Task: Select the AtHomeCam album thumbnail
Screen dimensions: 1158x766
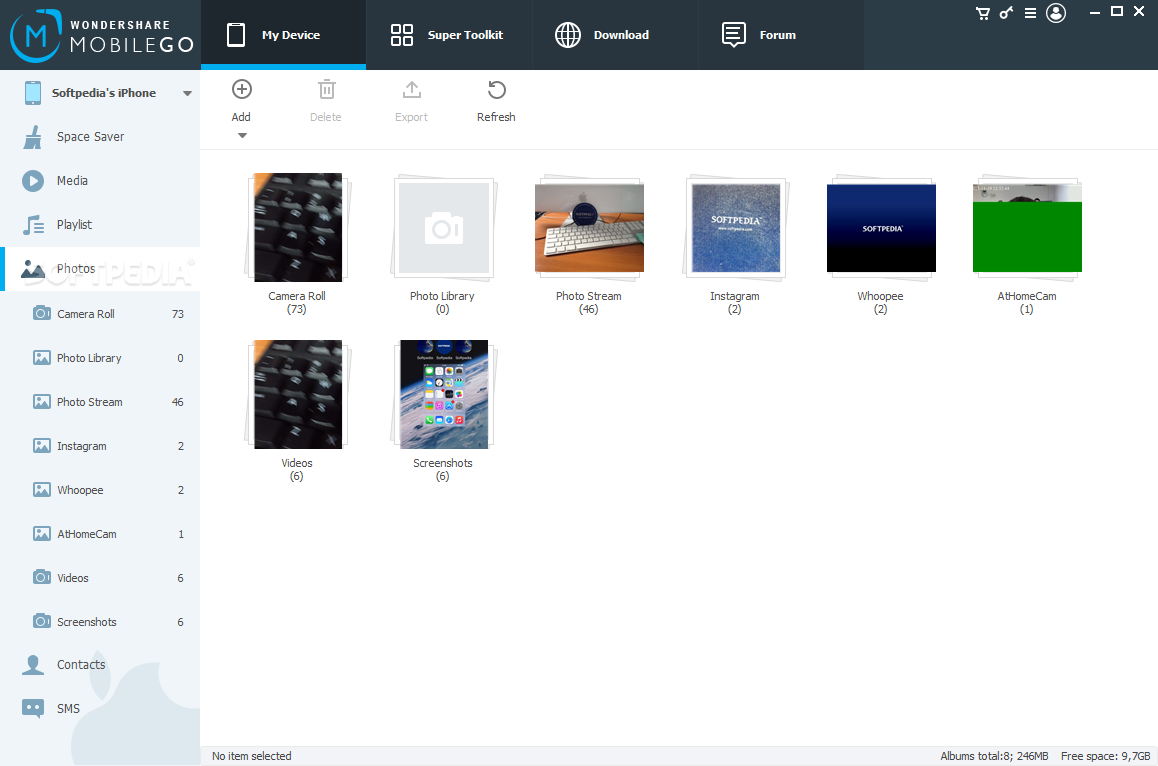Action: pos(1027,228)
